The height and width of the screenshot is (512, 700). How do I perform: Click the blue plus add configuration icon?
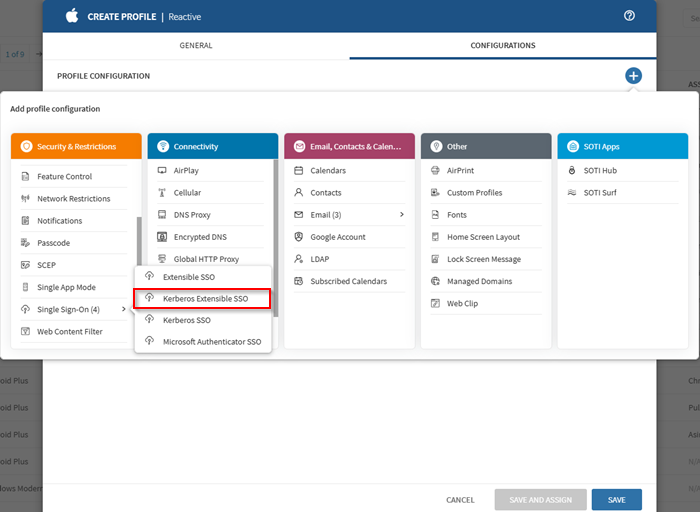(x=632, y=76)
